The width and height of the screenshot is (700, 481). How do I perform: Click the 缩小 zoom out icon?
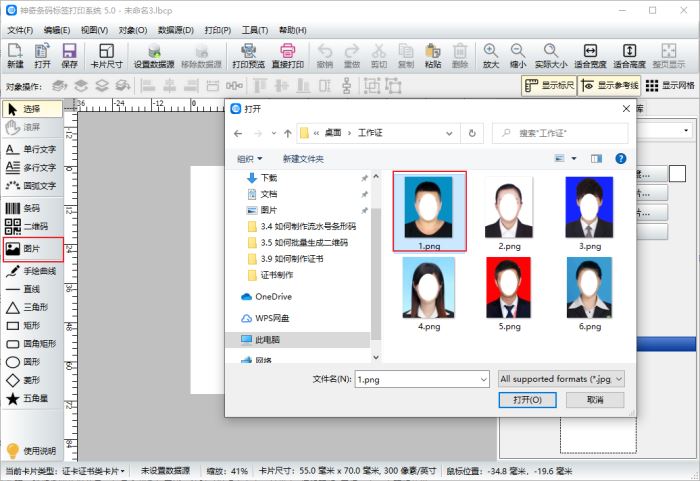pyautogui.click(x=518, y=55)
